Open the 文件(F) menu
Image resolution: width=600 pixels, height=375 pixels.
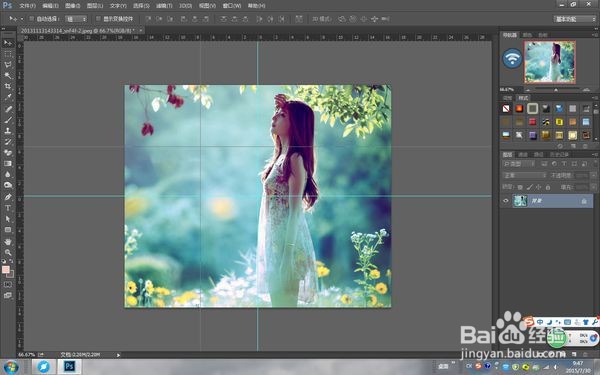click(x=27, y=6)
